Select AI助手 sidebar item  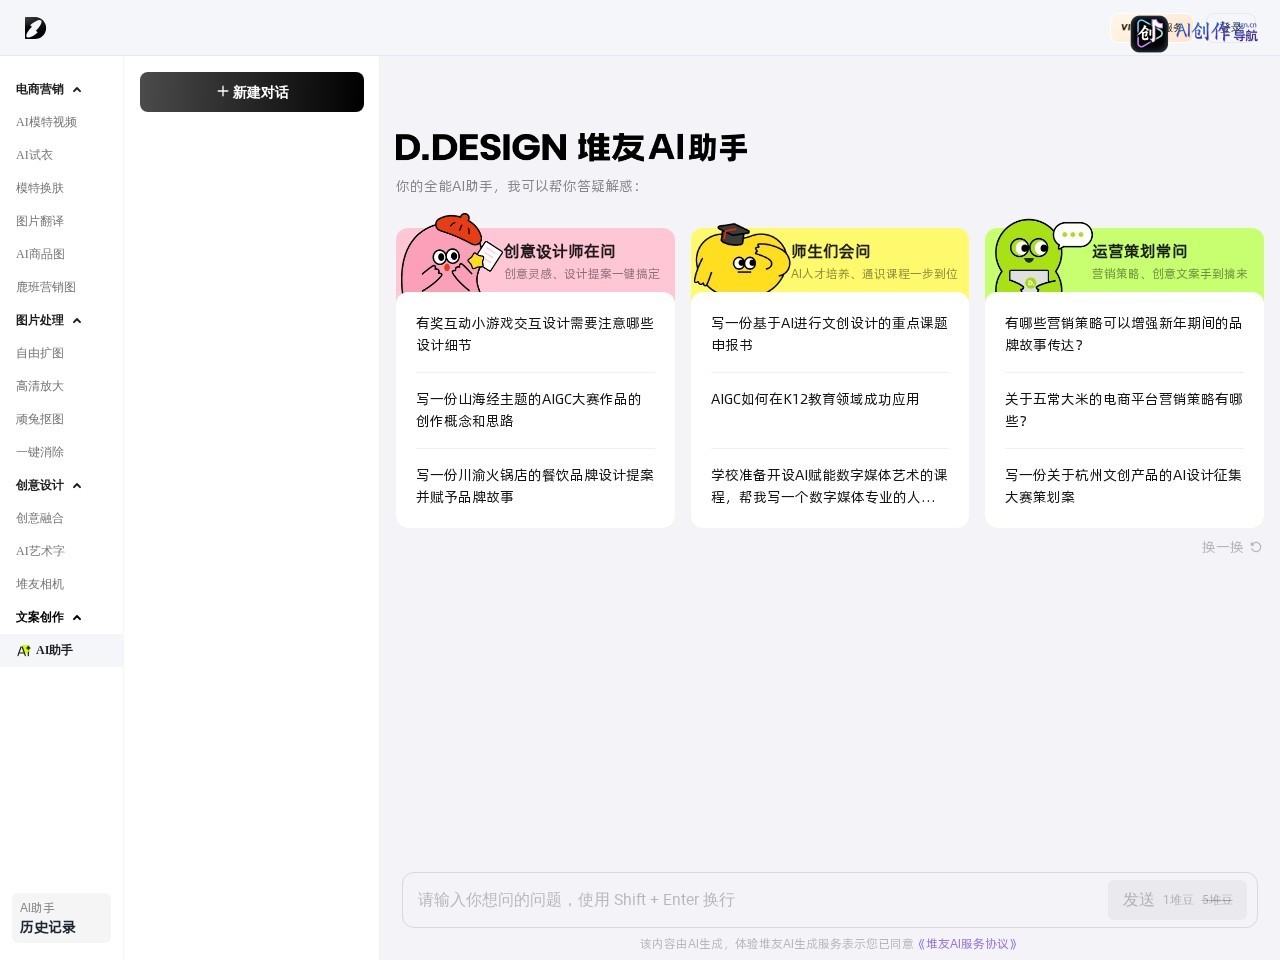tap(61, 650)
